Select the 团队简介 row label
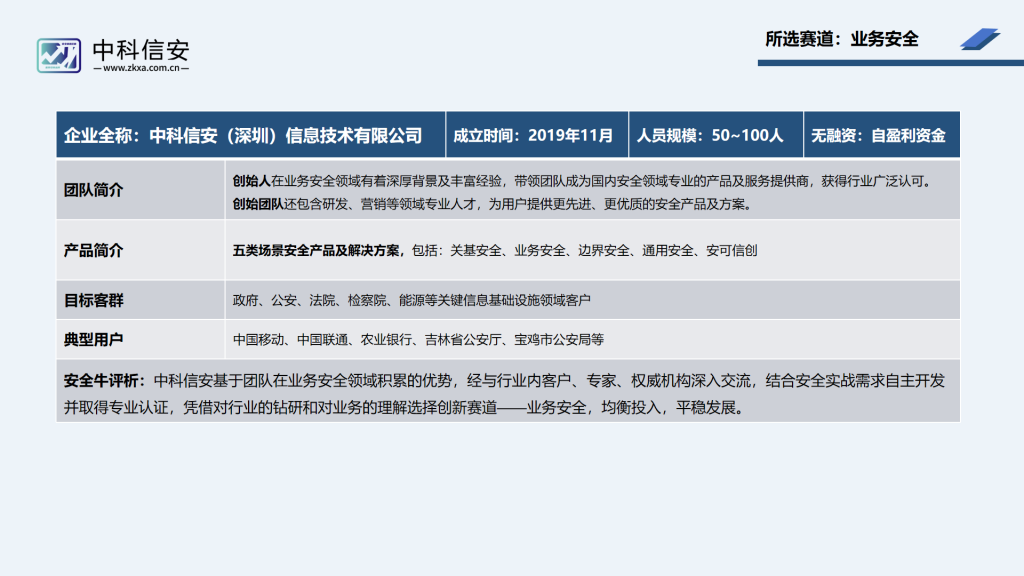This screenshot has width=1024, height=576. (x=93, y=190)
